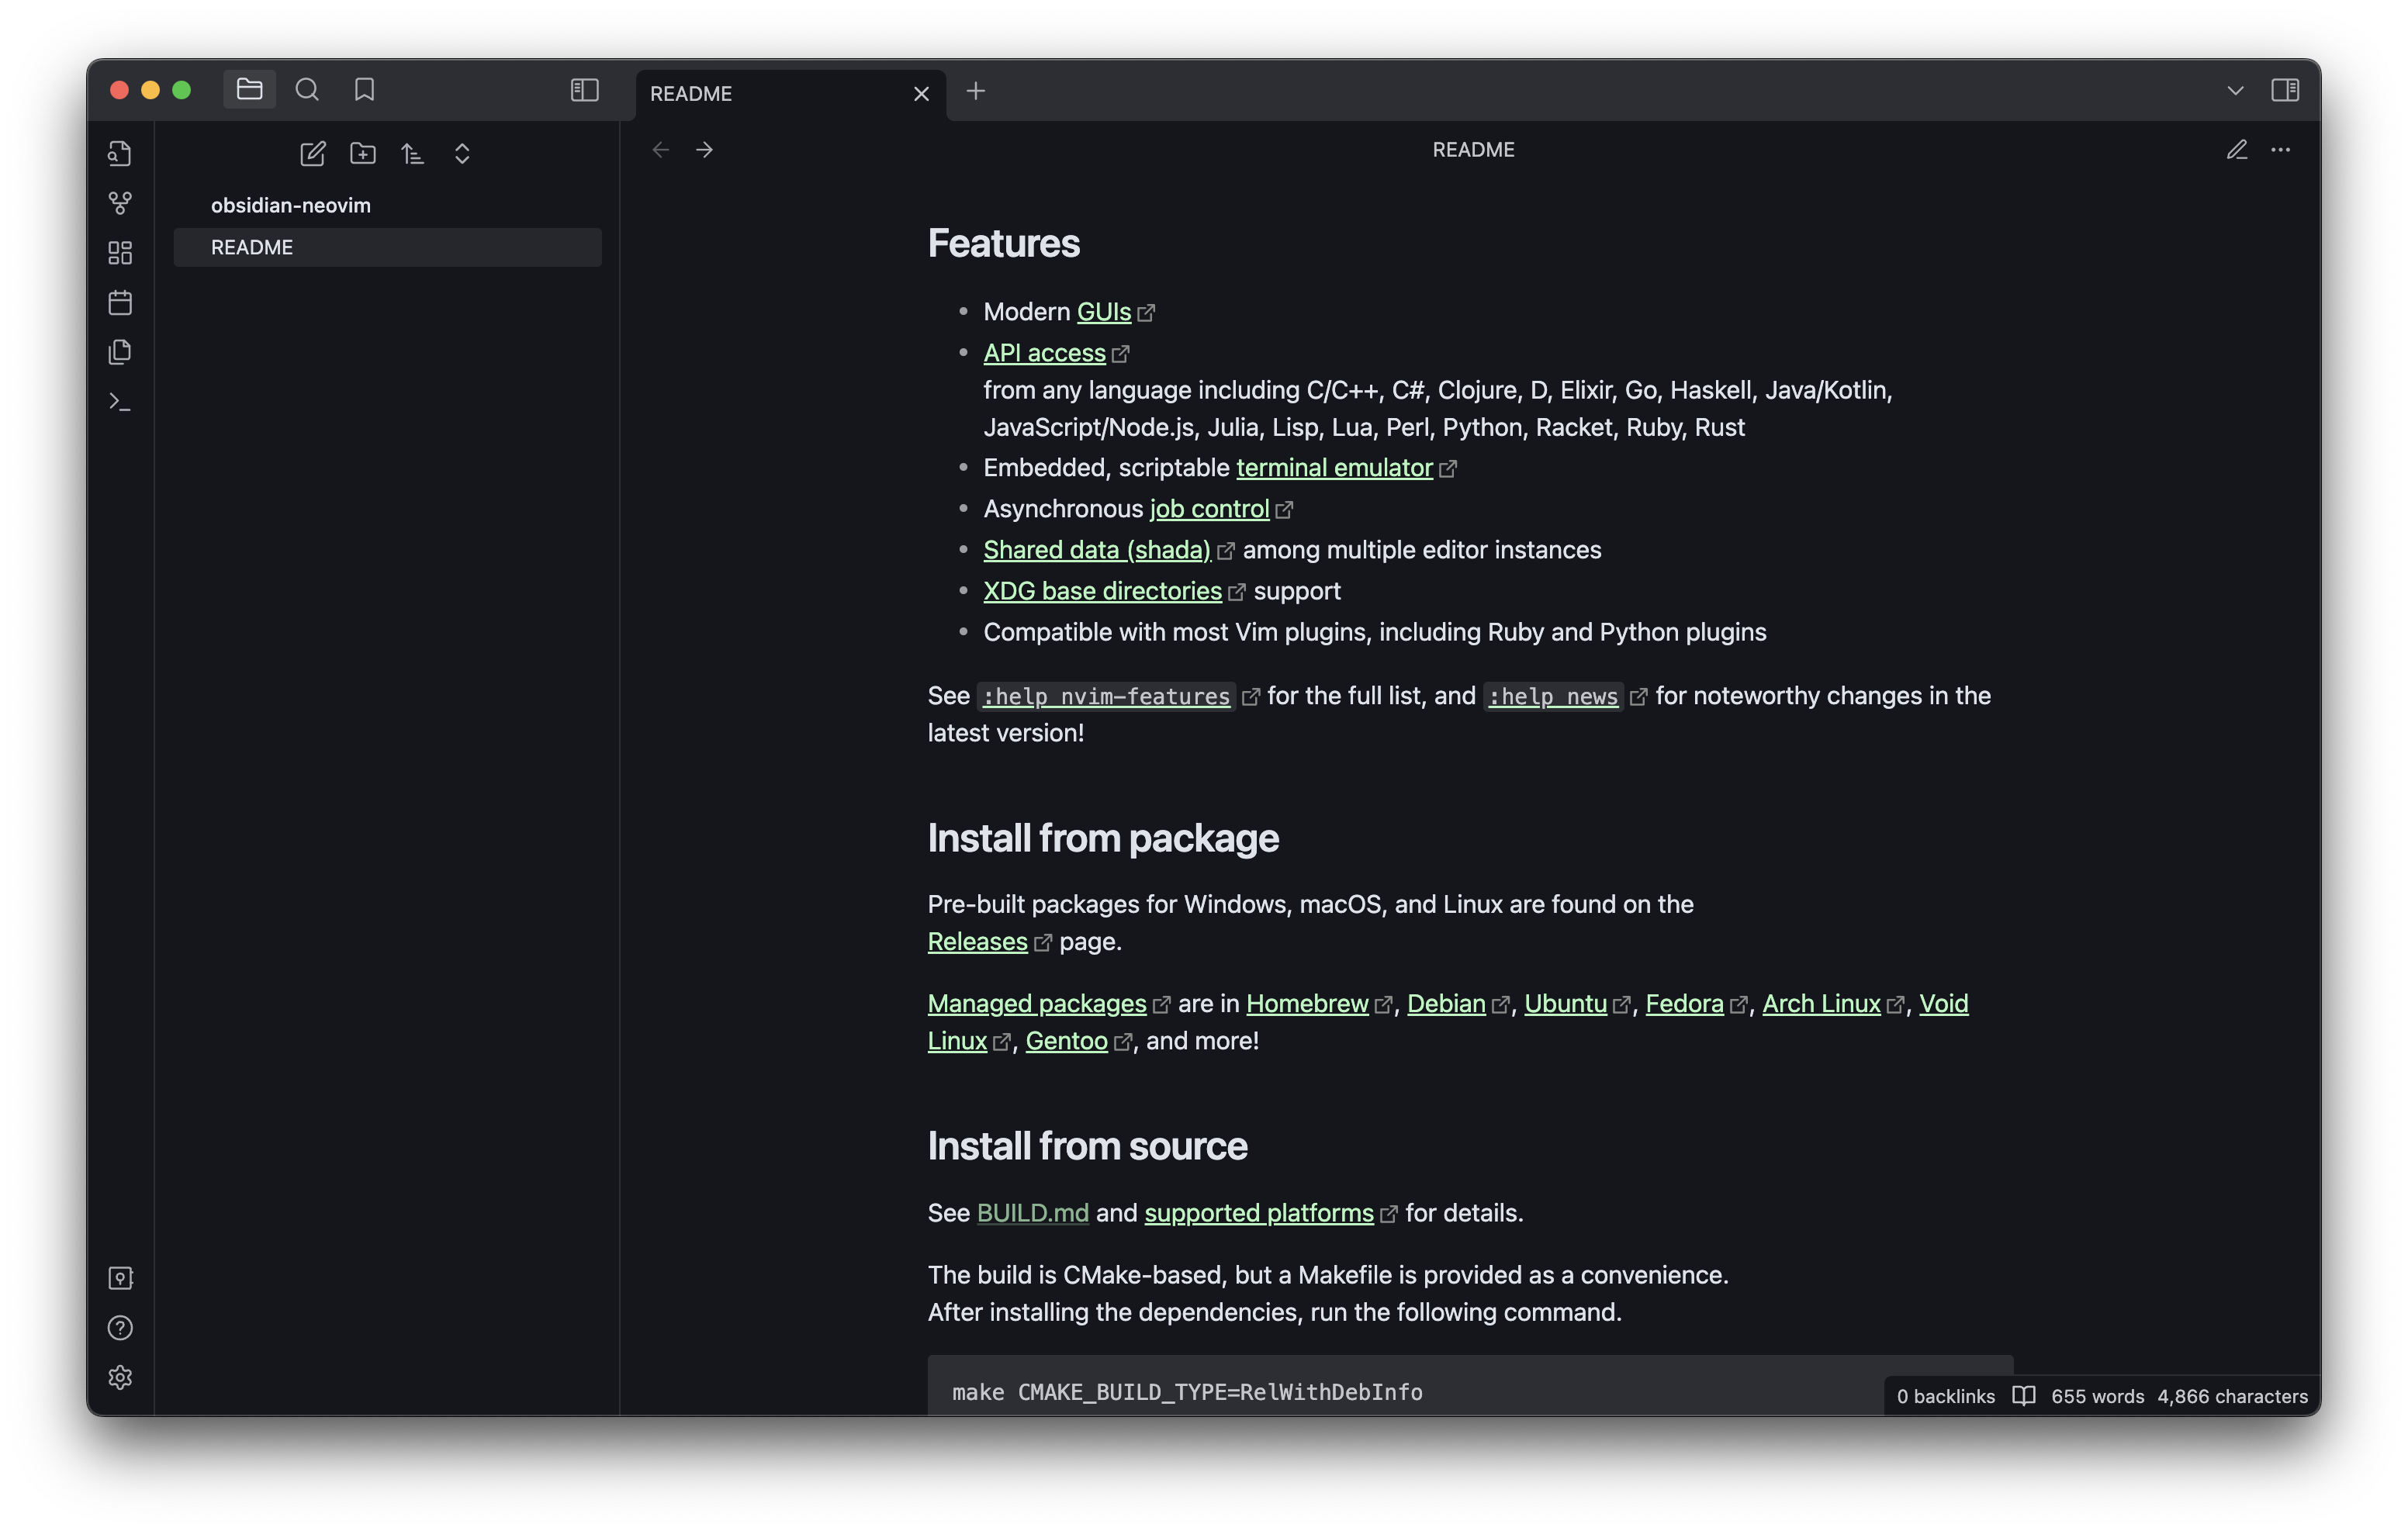Change sort order icon
Image resolution: width=2408 pixels, height=1531 pixels.
tap(412, 153)
